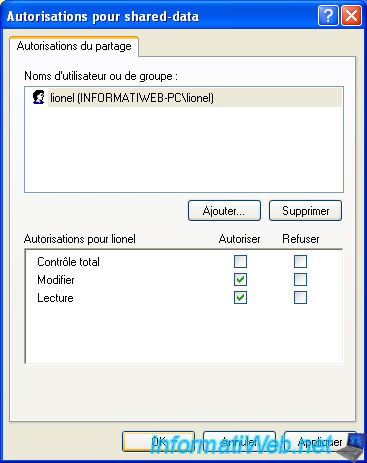Cancel using the Annuler button
367x463 pixels.
(239, 442)
